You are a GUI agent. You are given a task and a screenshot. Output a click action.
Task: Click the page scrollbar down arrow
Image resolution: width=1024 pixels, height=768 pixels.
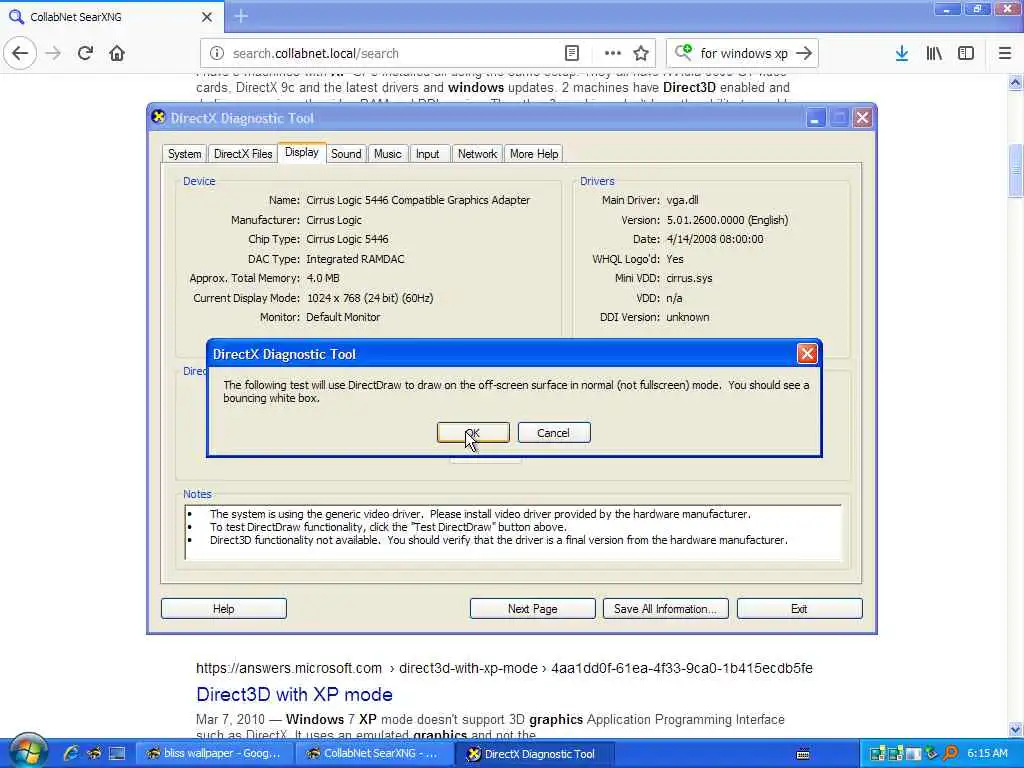pyautogui.click(x=1016, y=729)
